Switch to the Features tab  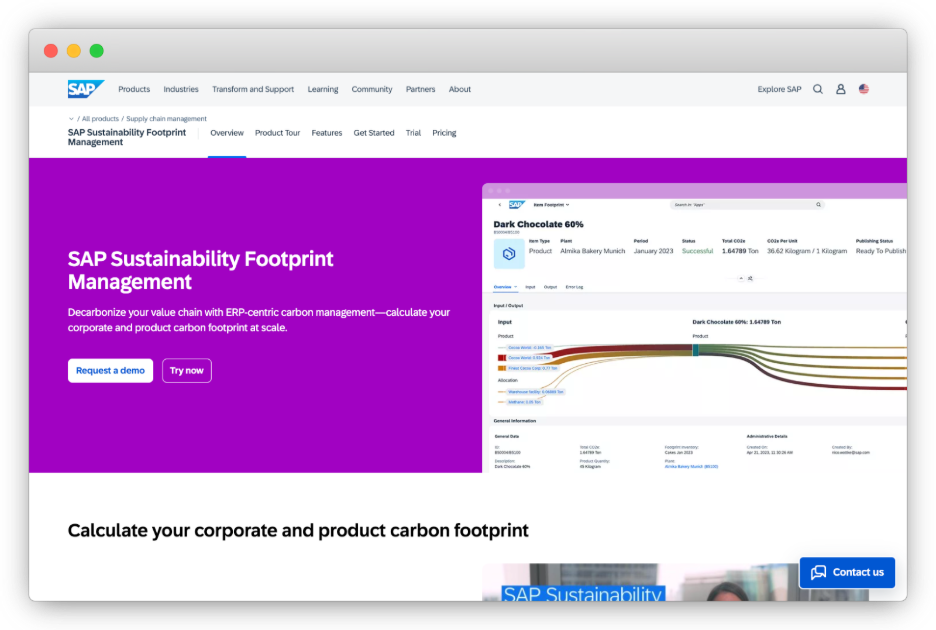pyautogui.click(x=327, y=133)
